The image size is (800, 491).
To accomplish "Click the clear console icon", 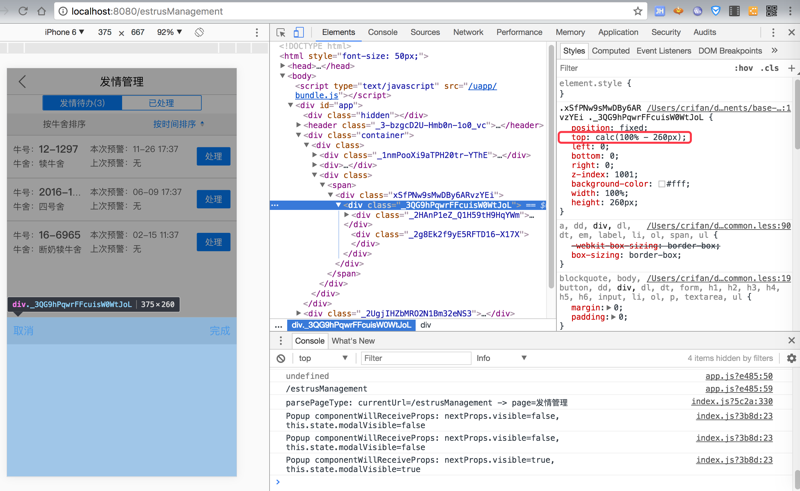I will point(281,358).
